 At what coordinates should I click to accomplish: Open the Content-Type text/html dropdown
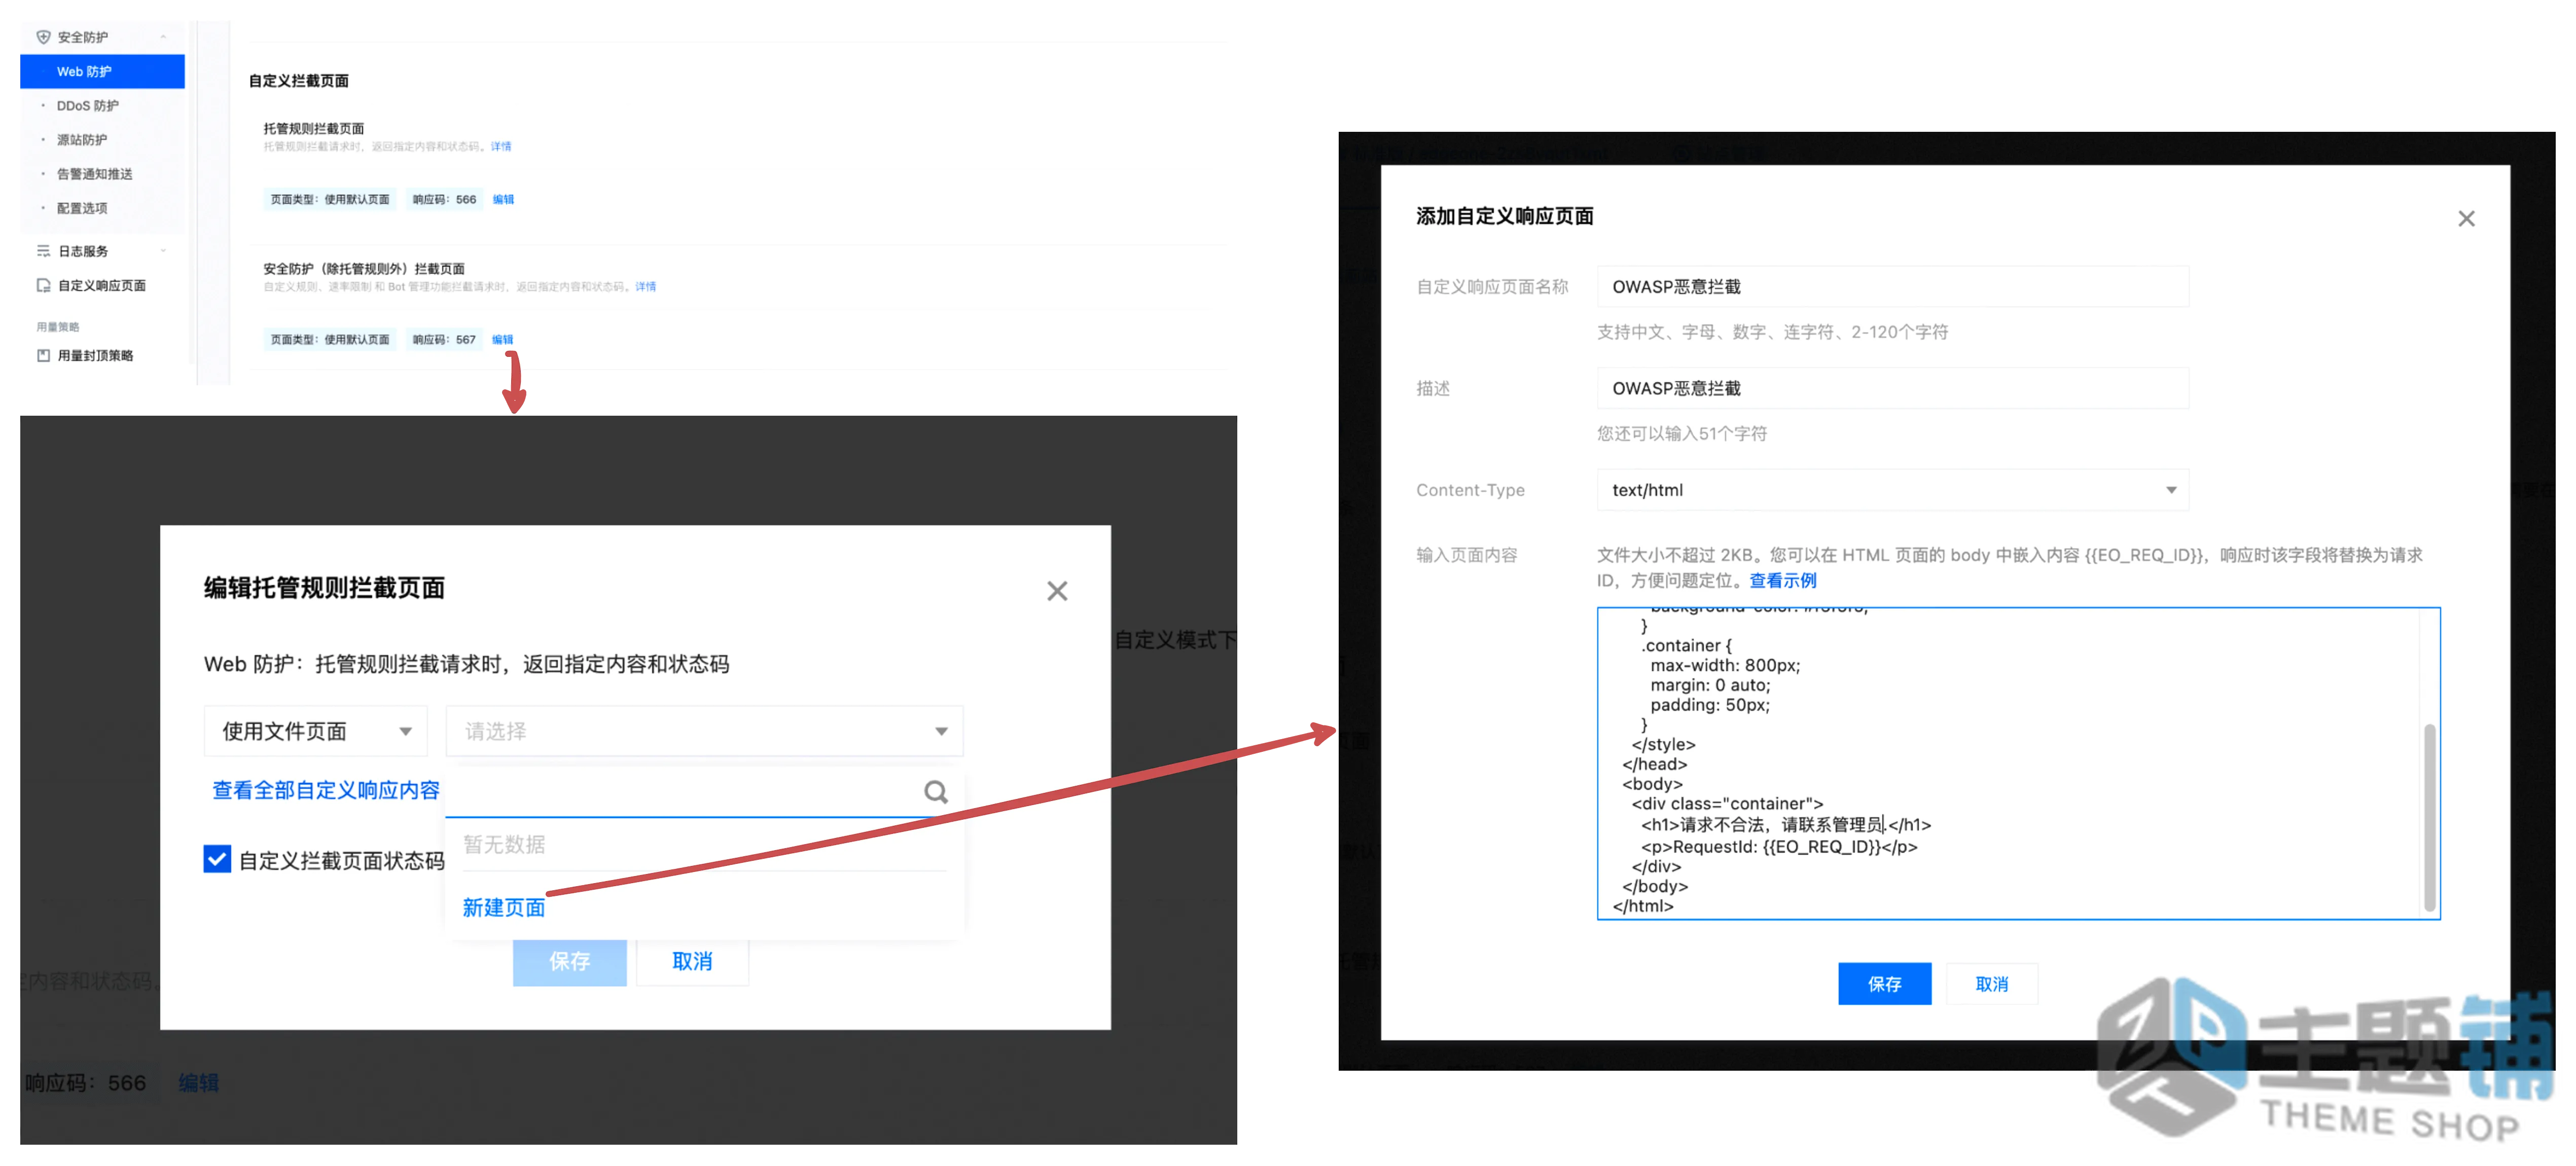pos(1893,490)
